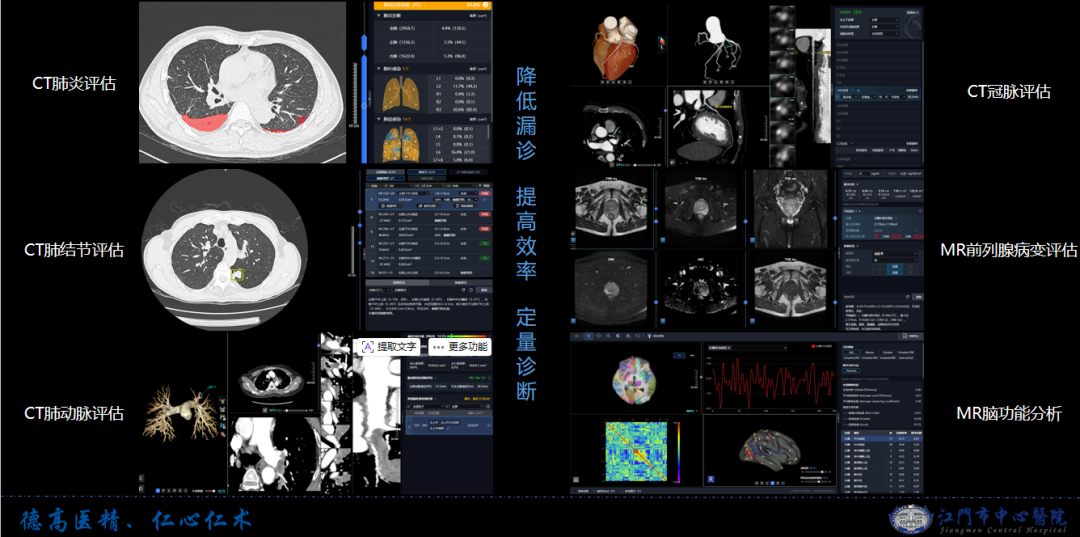Select the highlighted embolus row in pulmonary artery list
Image resolution: width=1080 pixels, height=537 pixels.
448,426
